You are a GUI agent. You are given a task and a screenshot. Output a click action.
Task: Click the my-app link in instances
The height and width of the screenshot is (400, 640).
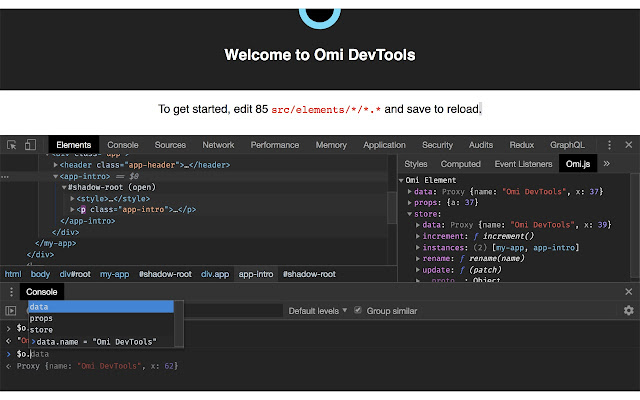[511, 247]
